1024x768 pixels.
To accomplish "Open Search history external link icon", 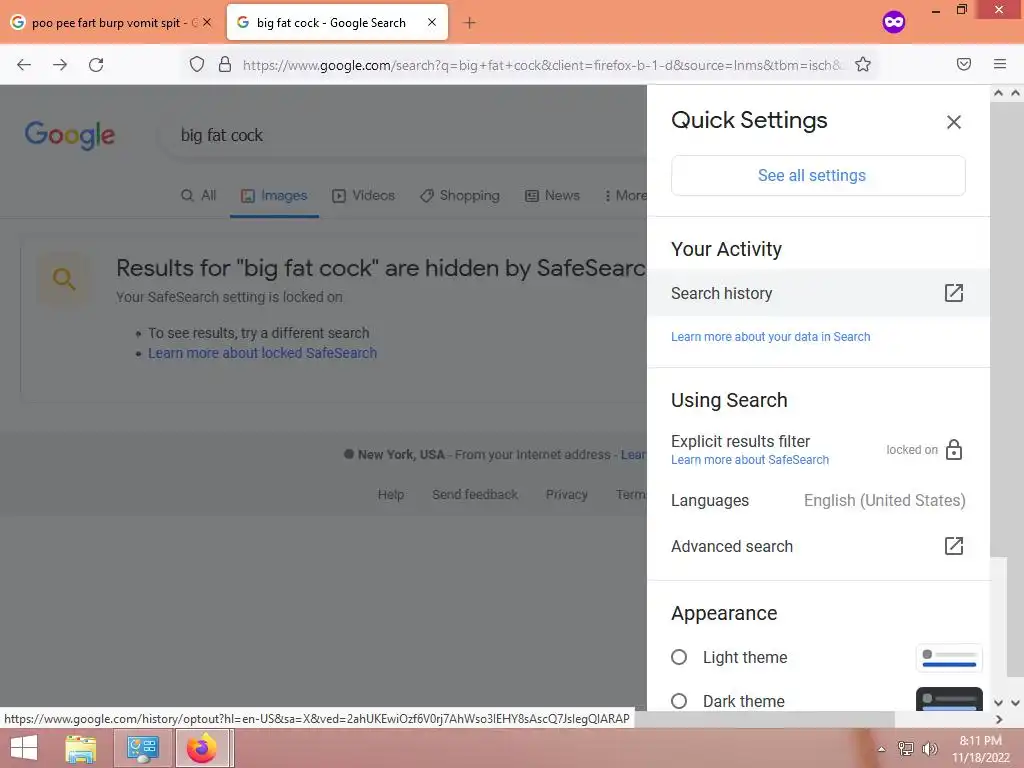I will click(x=953, y=293).
